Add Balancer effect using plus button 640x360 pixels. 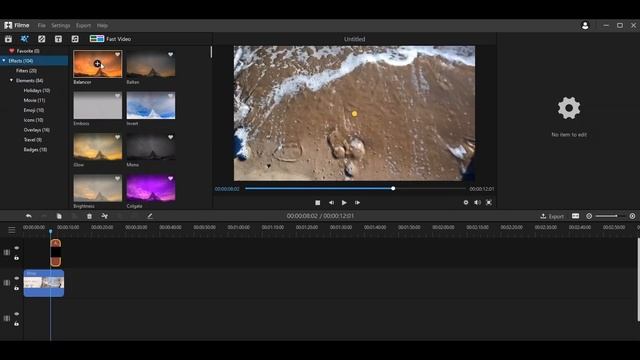(97, 63)
